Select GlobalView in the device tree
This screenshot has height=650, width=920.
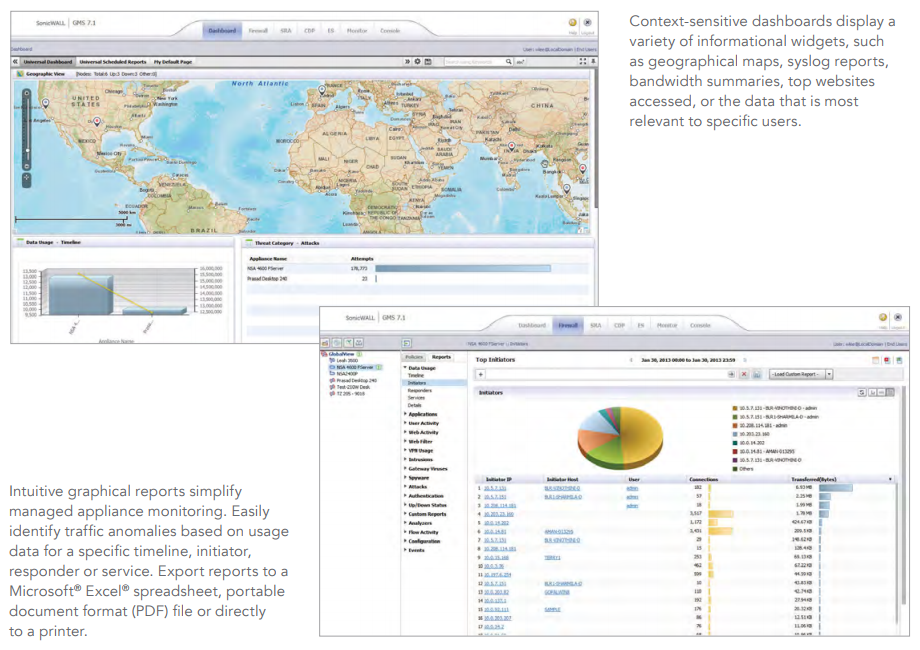(x=341, y=354)
